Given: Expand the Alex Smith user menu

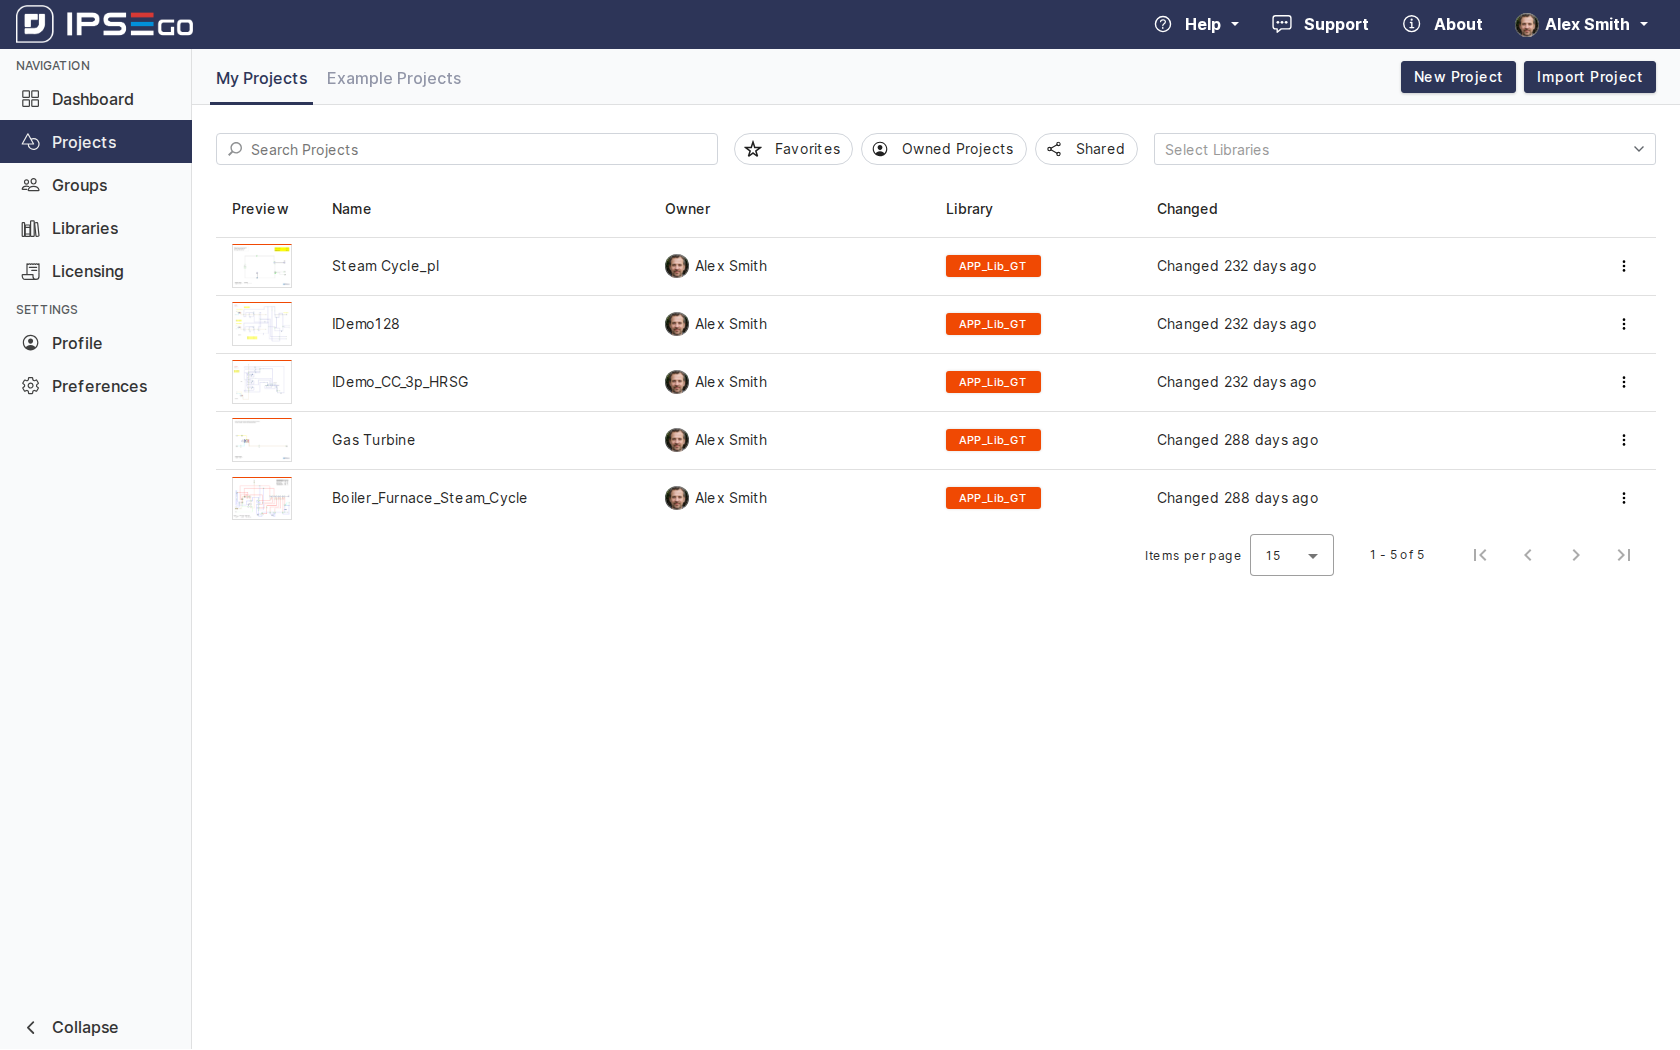Looking at the screenshot, I should coord(1582,24).
